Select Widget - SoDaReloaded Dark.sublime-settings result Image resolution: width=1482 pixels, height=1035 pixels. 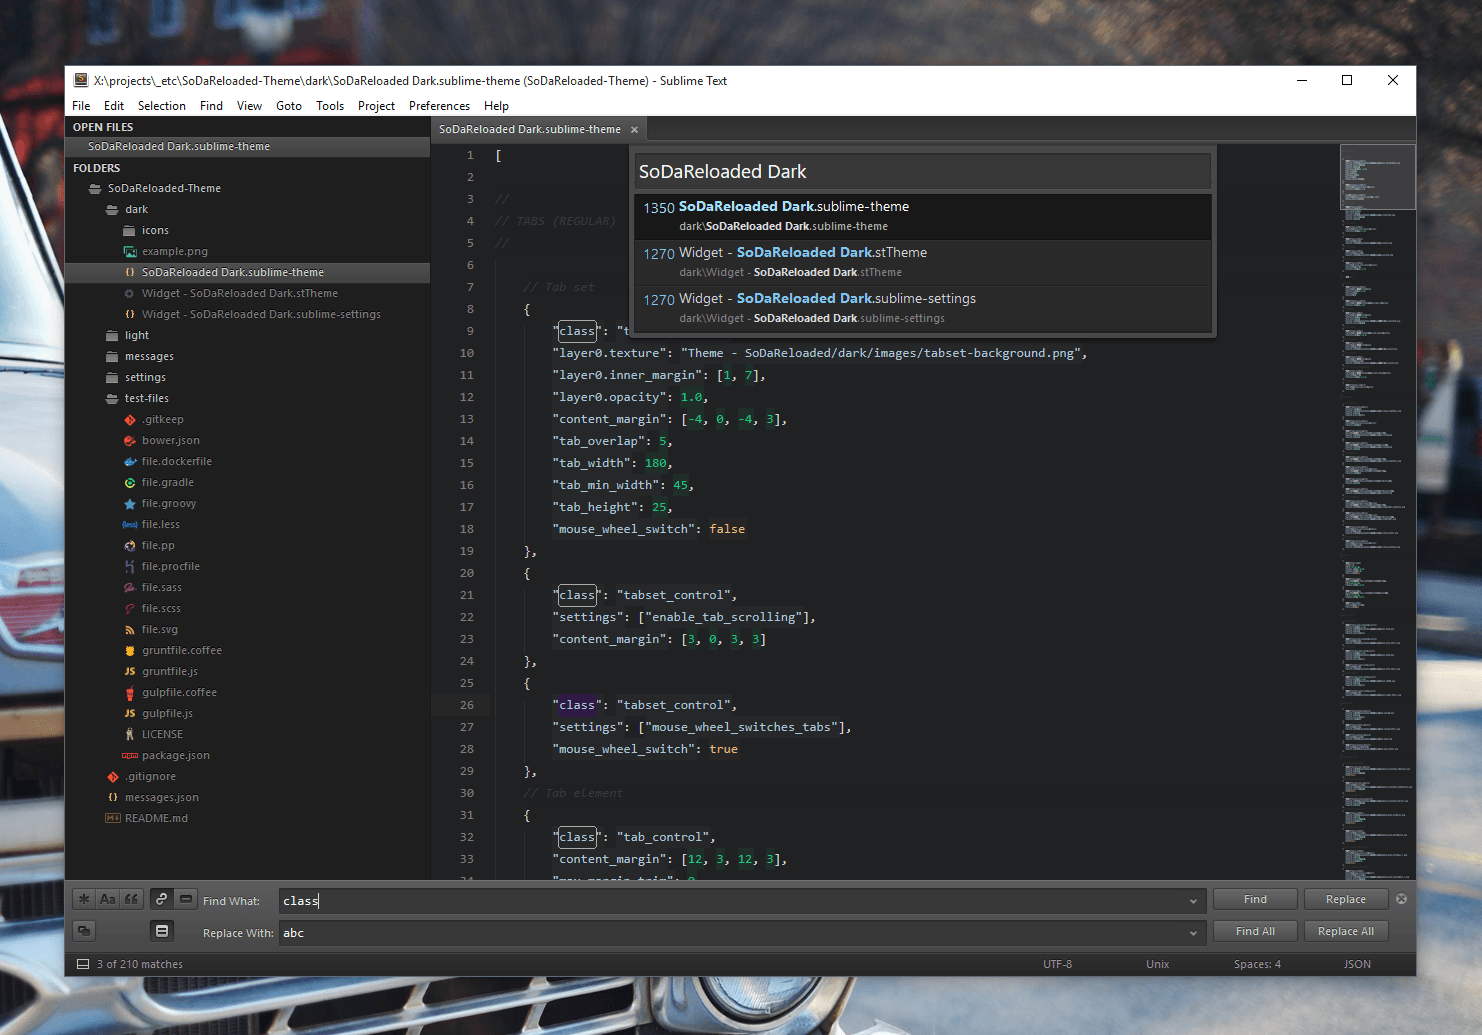tap(923, 308)
